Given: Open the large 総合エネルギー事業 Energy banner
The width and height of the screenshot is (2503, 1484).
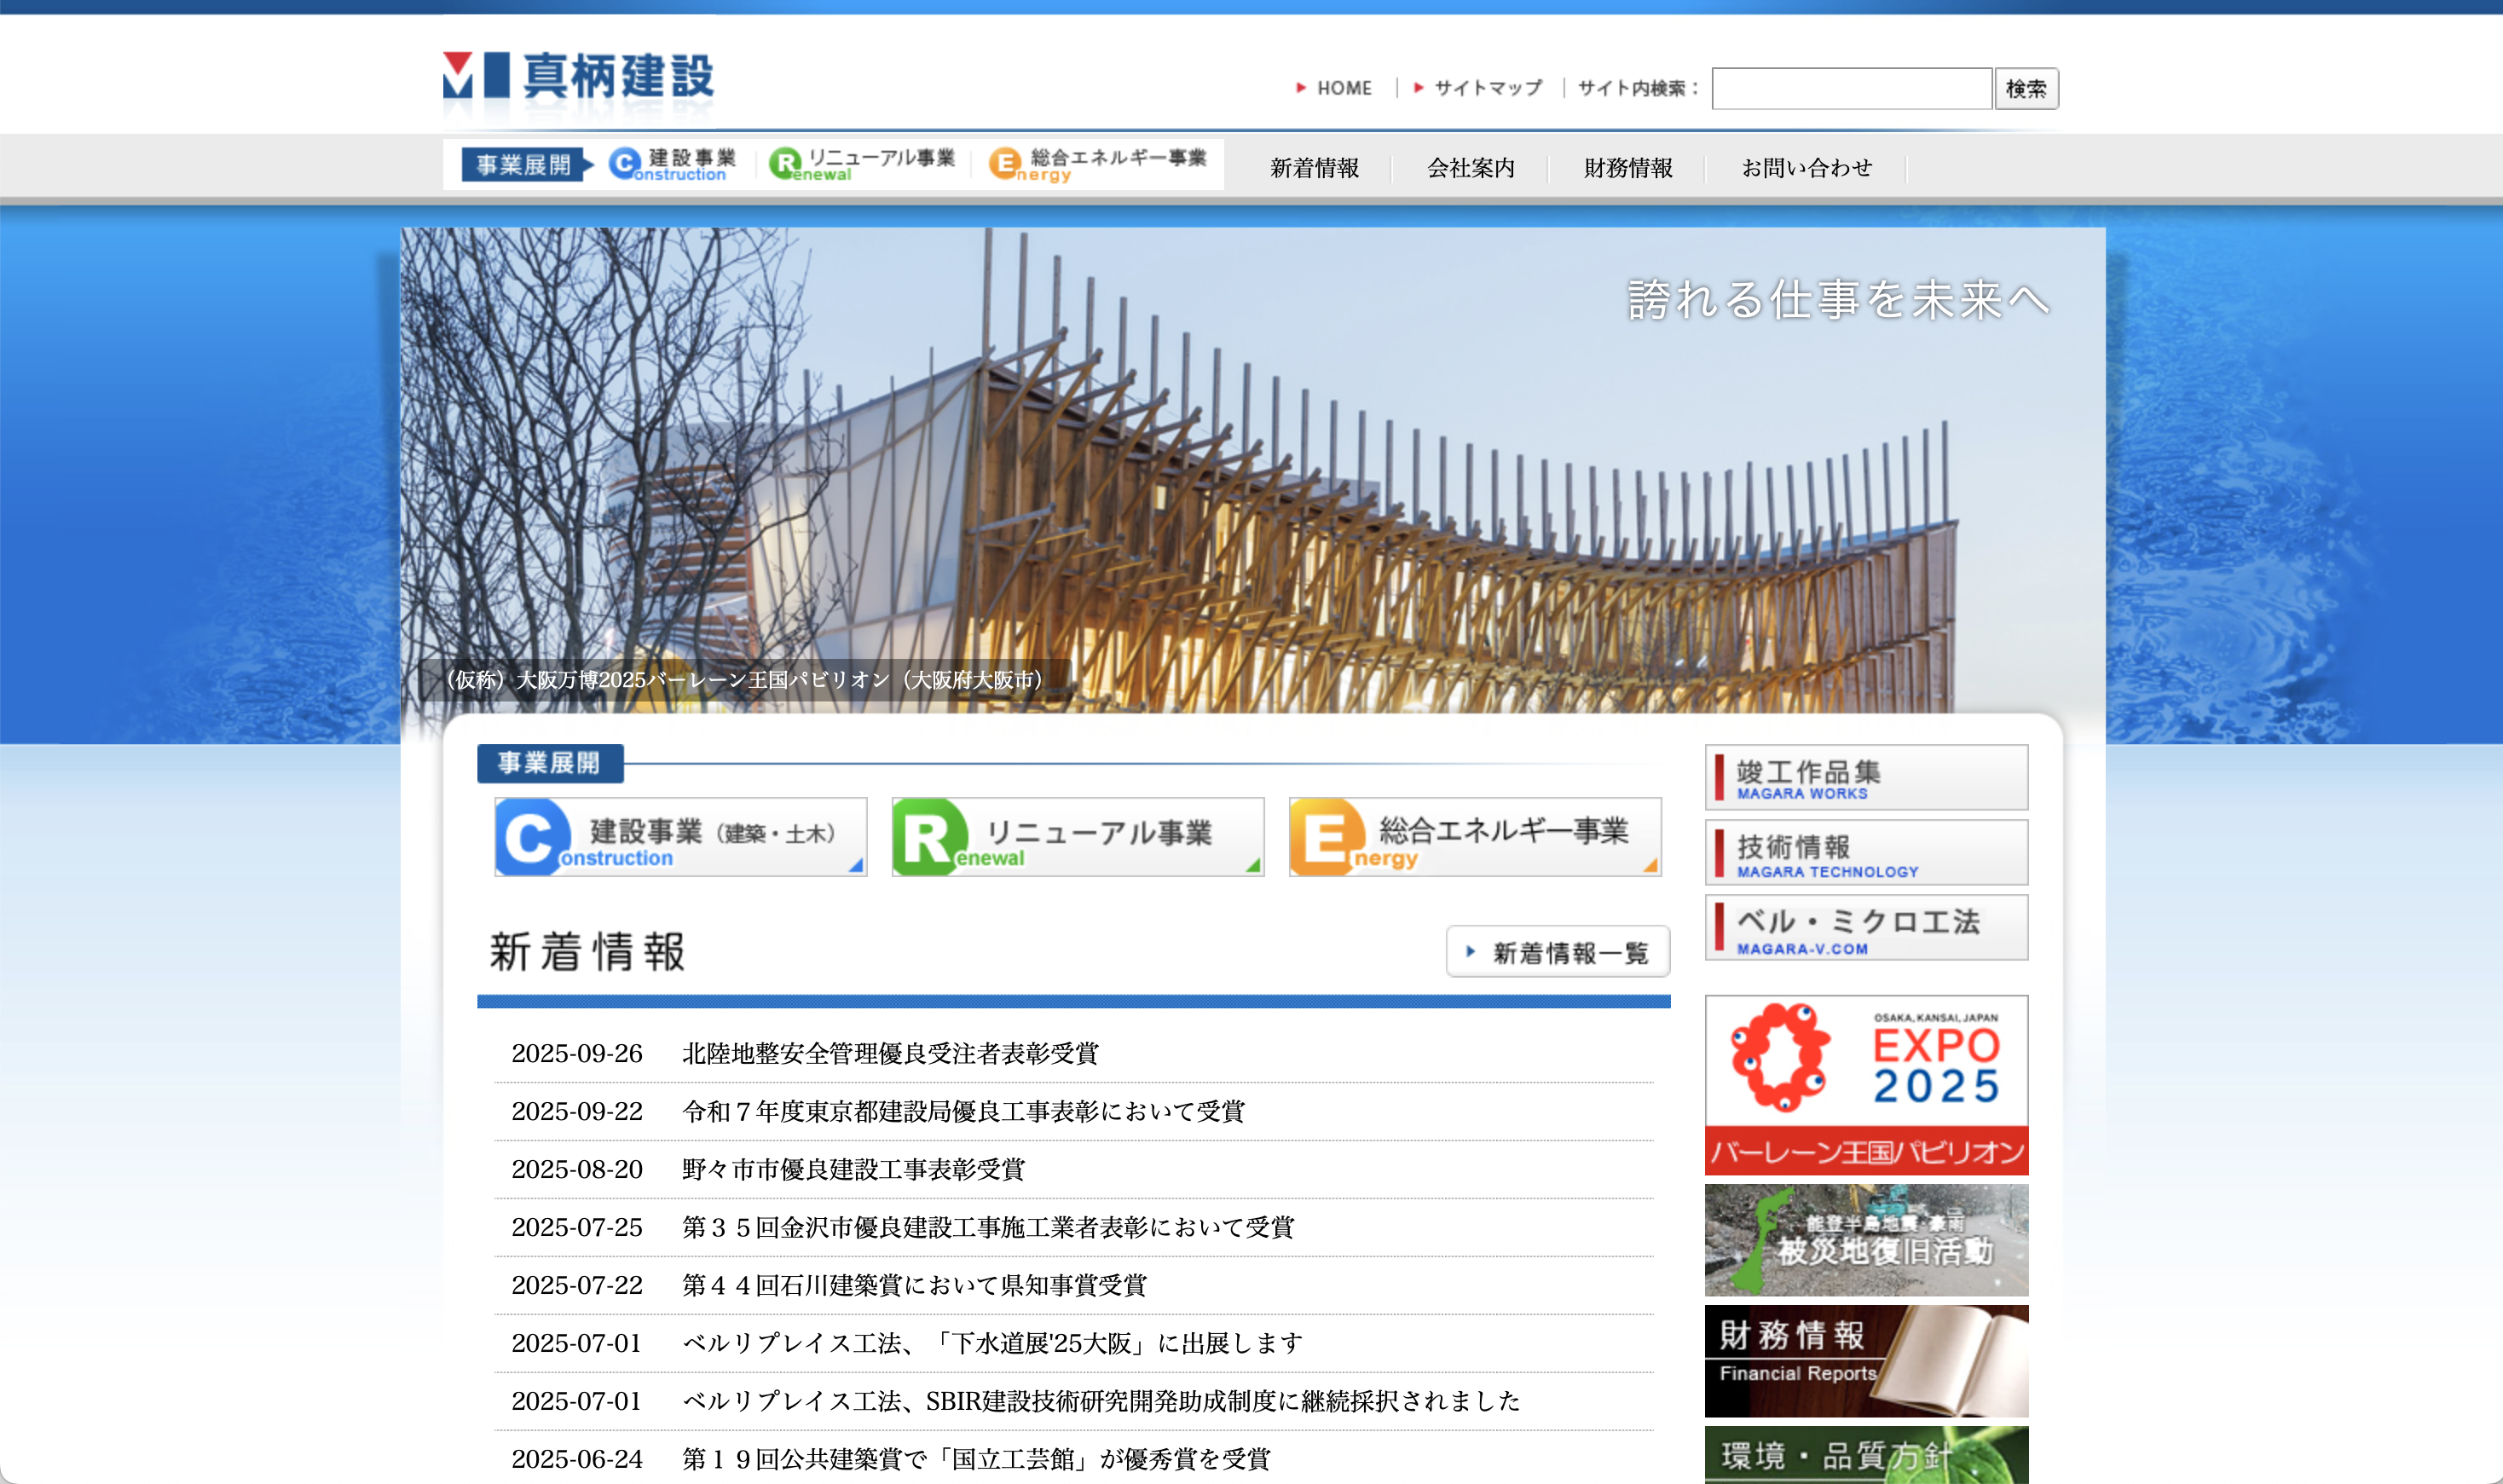Looking at the screenshot, I should coord(1474,837).
